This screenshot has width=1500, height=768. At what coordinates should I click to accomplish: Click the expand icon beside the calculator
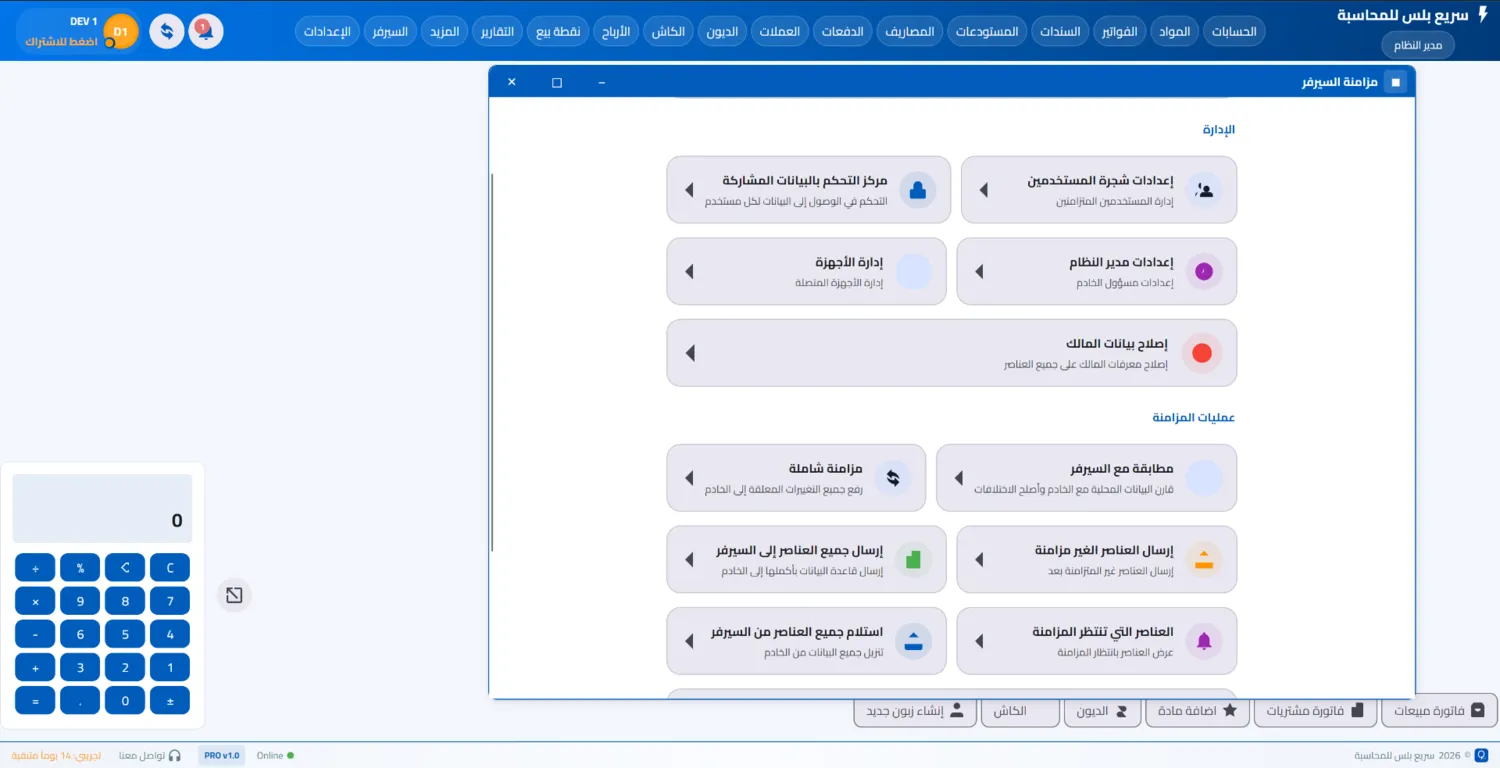(x=234, y=595)
